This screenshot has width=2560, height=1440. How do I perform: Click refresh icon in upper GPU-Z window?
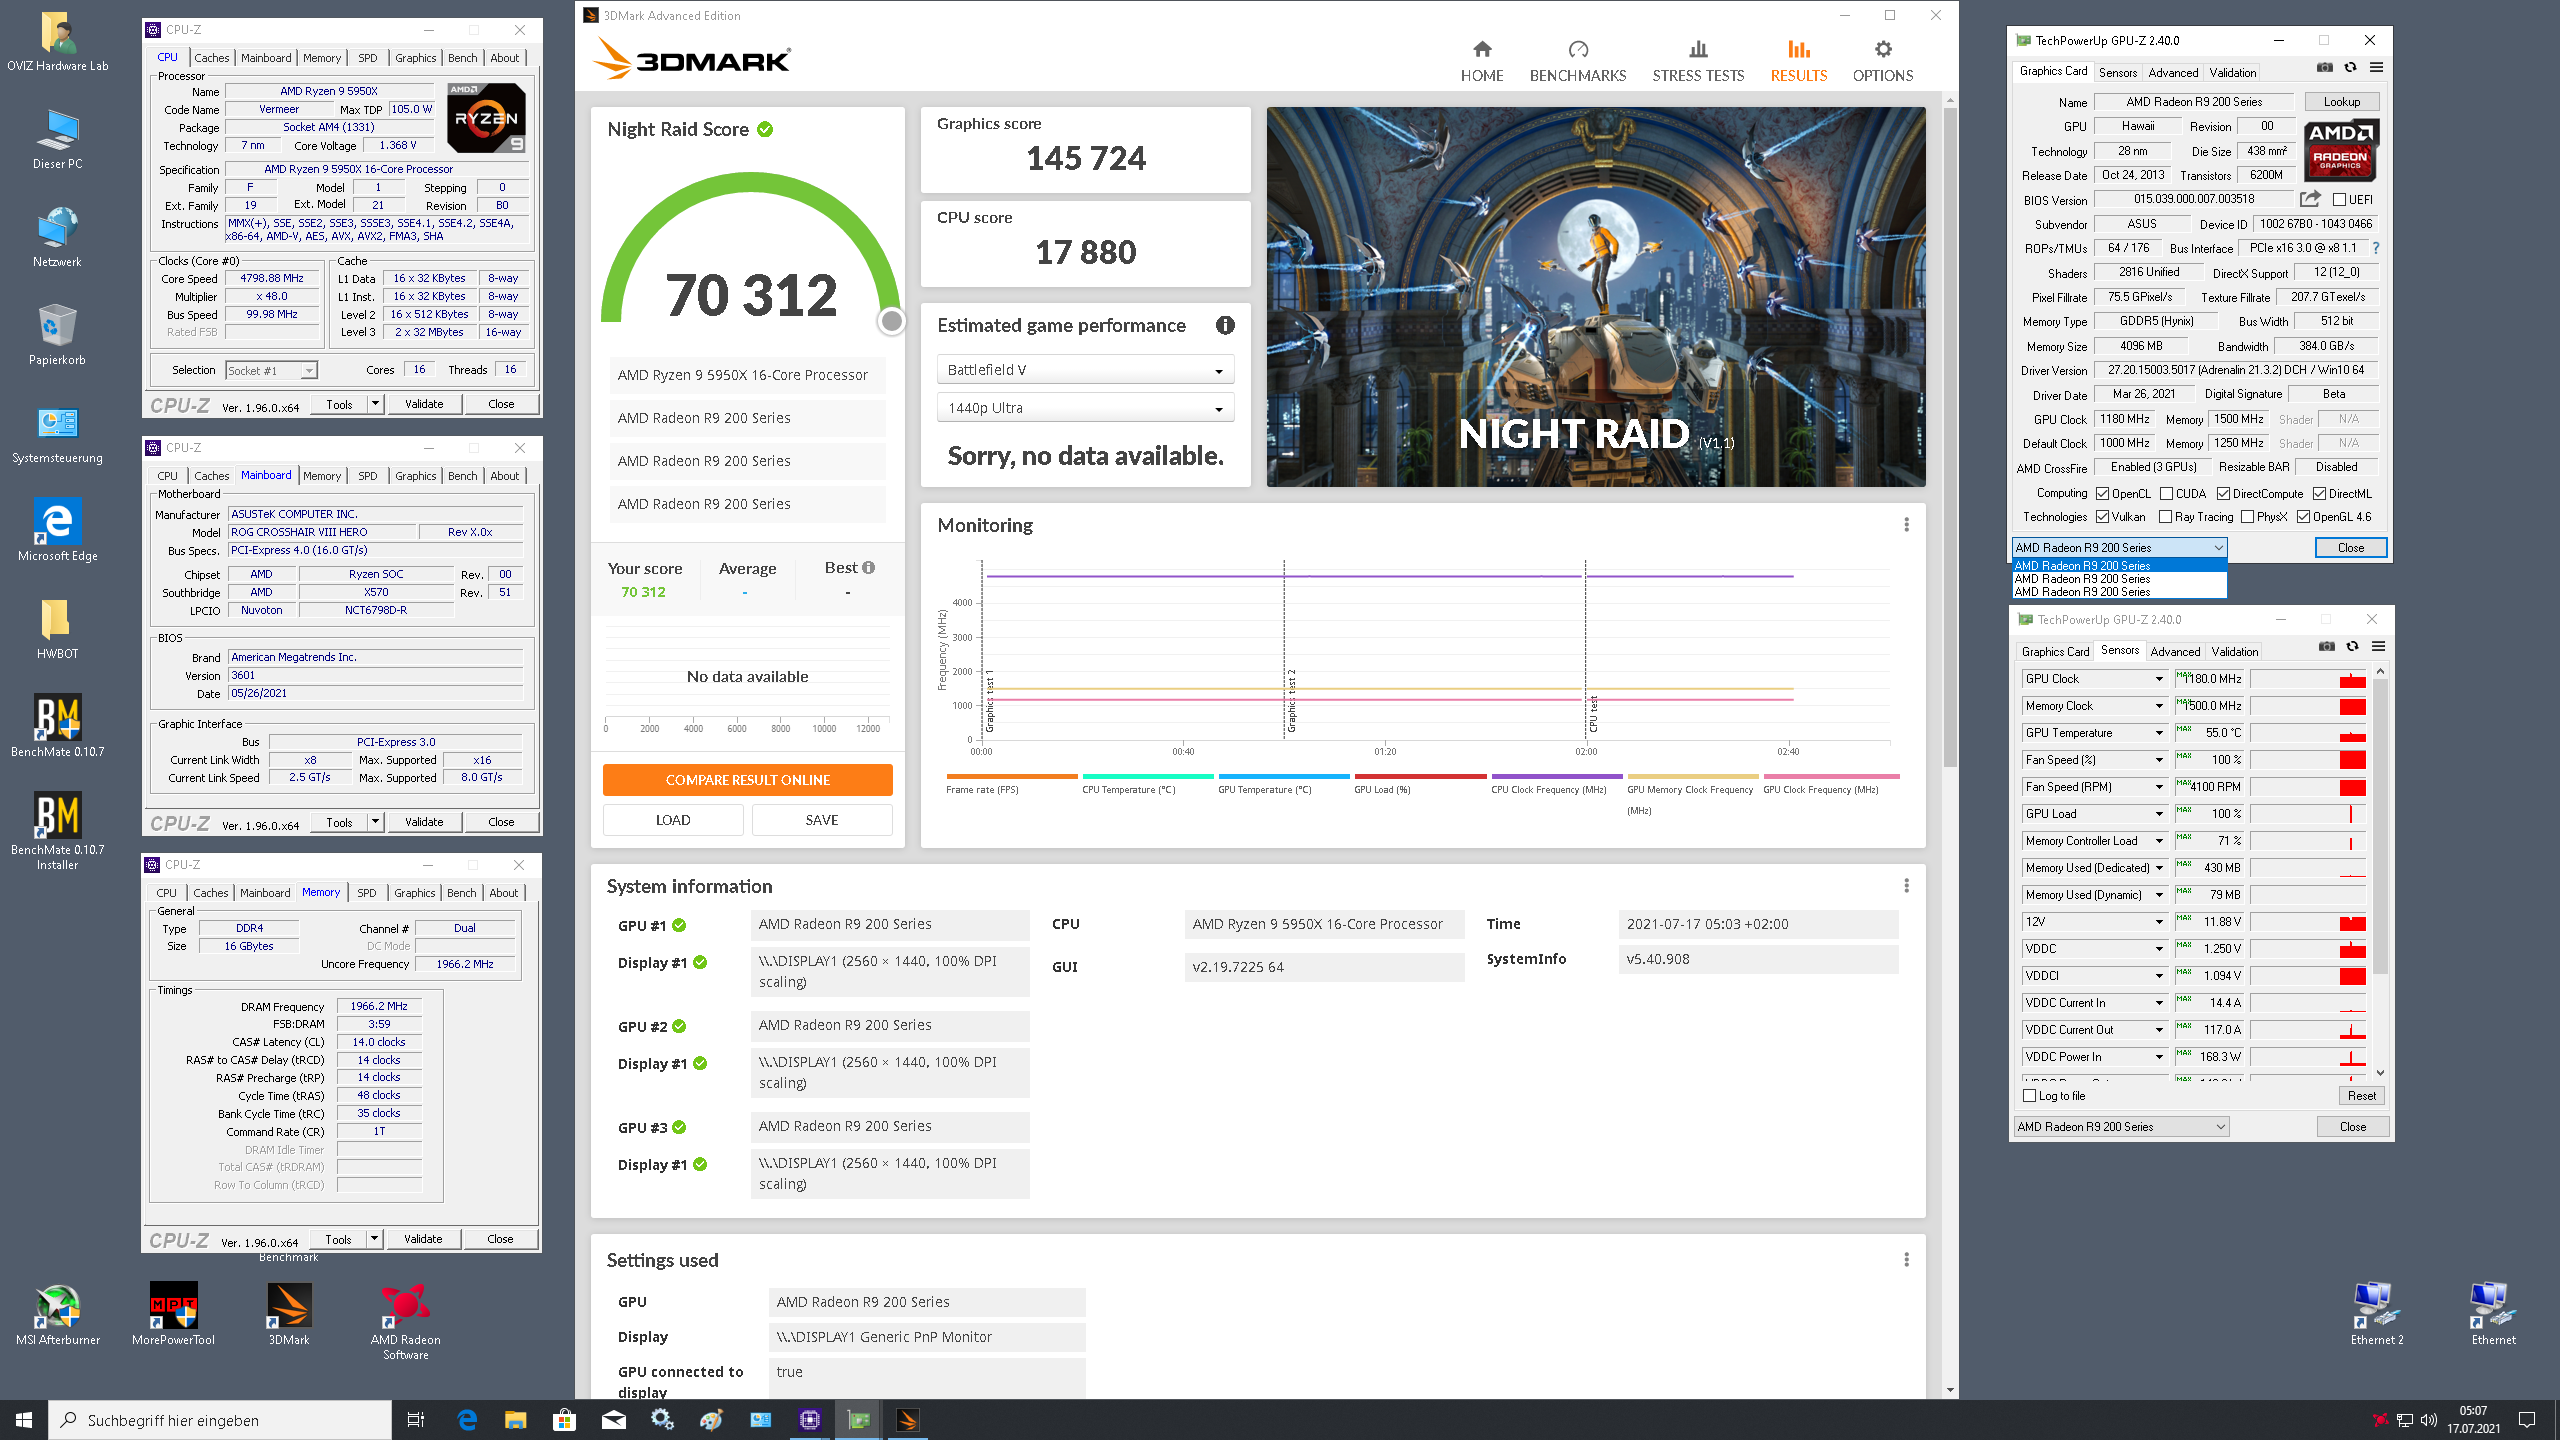2351,68
